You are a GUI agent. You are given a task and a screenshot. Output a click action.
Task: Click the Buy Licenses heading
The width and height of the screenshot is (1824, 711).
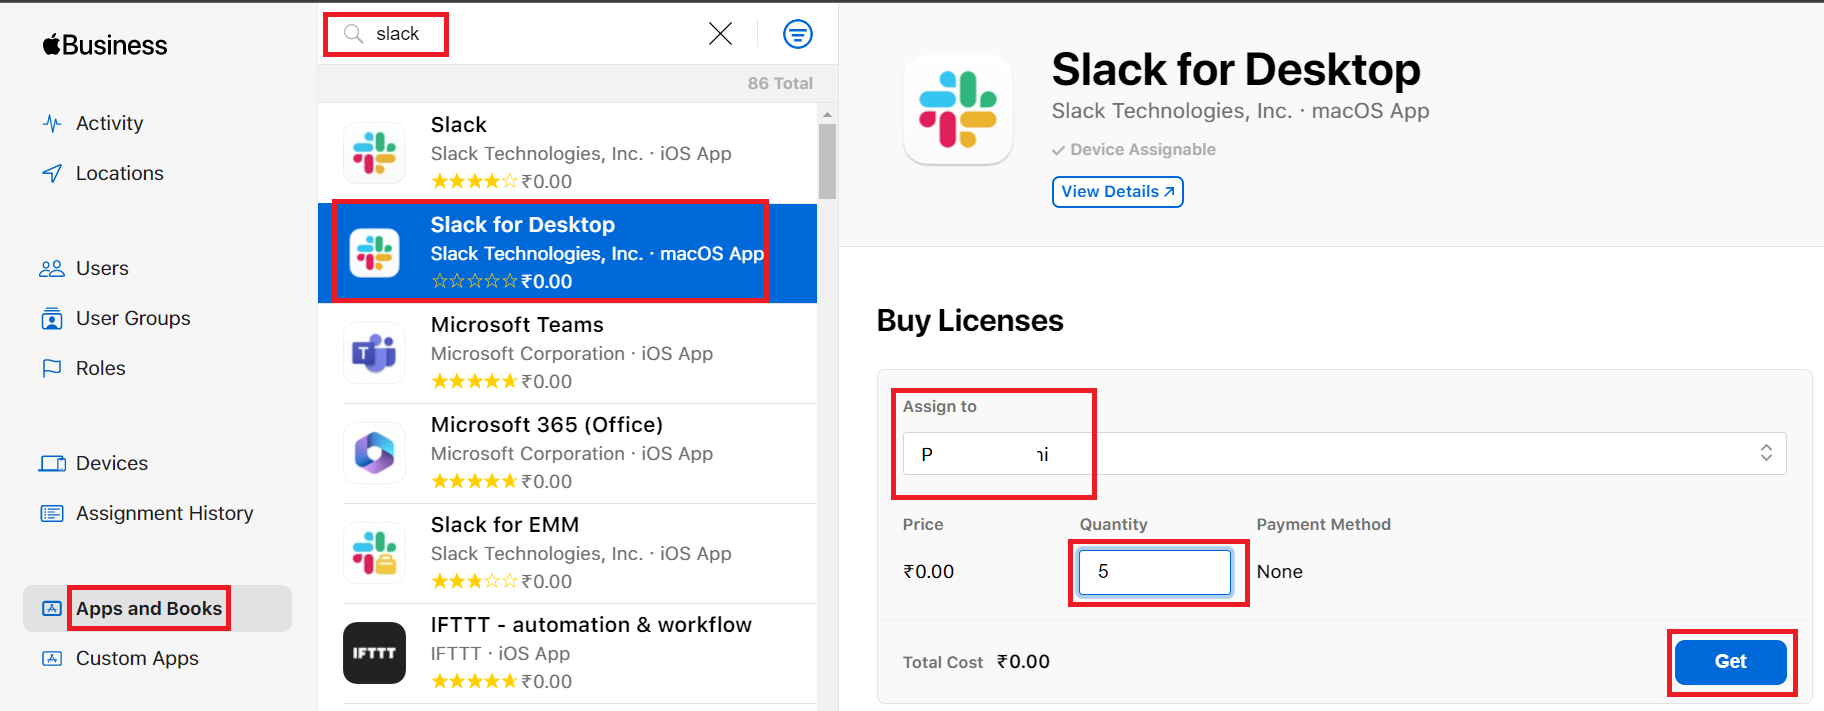pyautogui.click(x=970, y=321)
